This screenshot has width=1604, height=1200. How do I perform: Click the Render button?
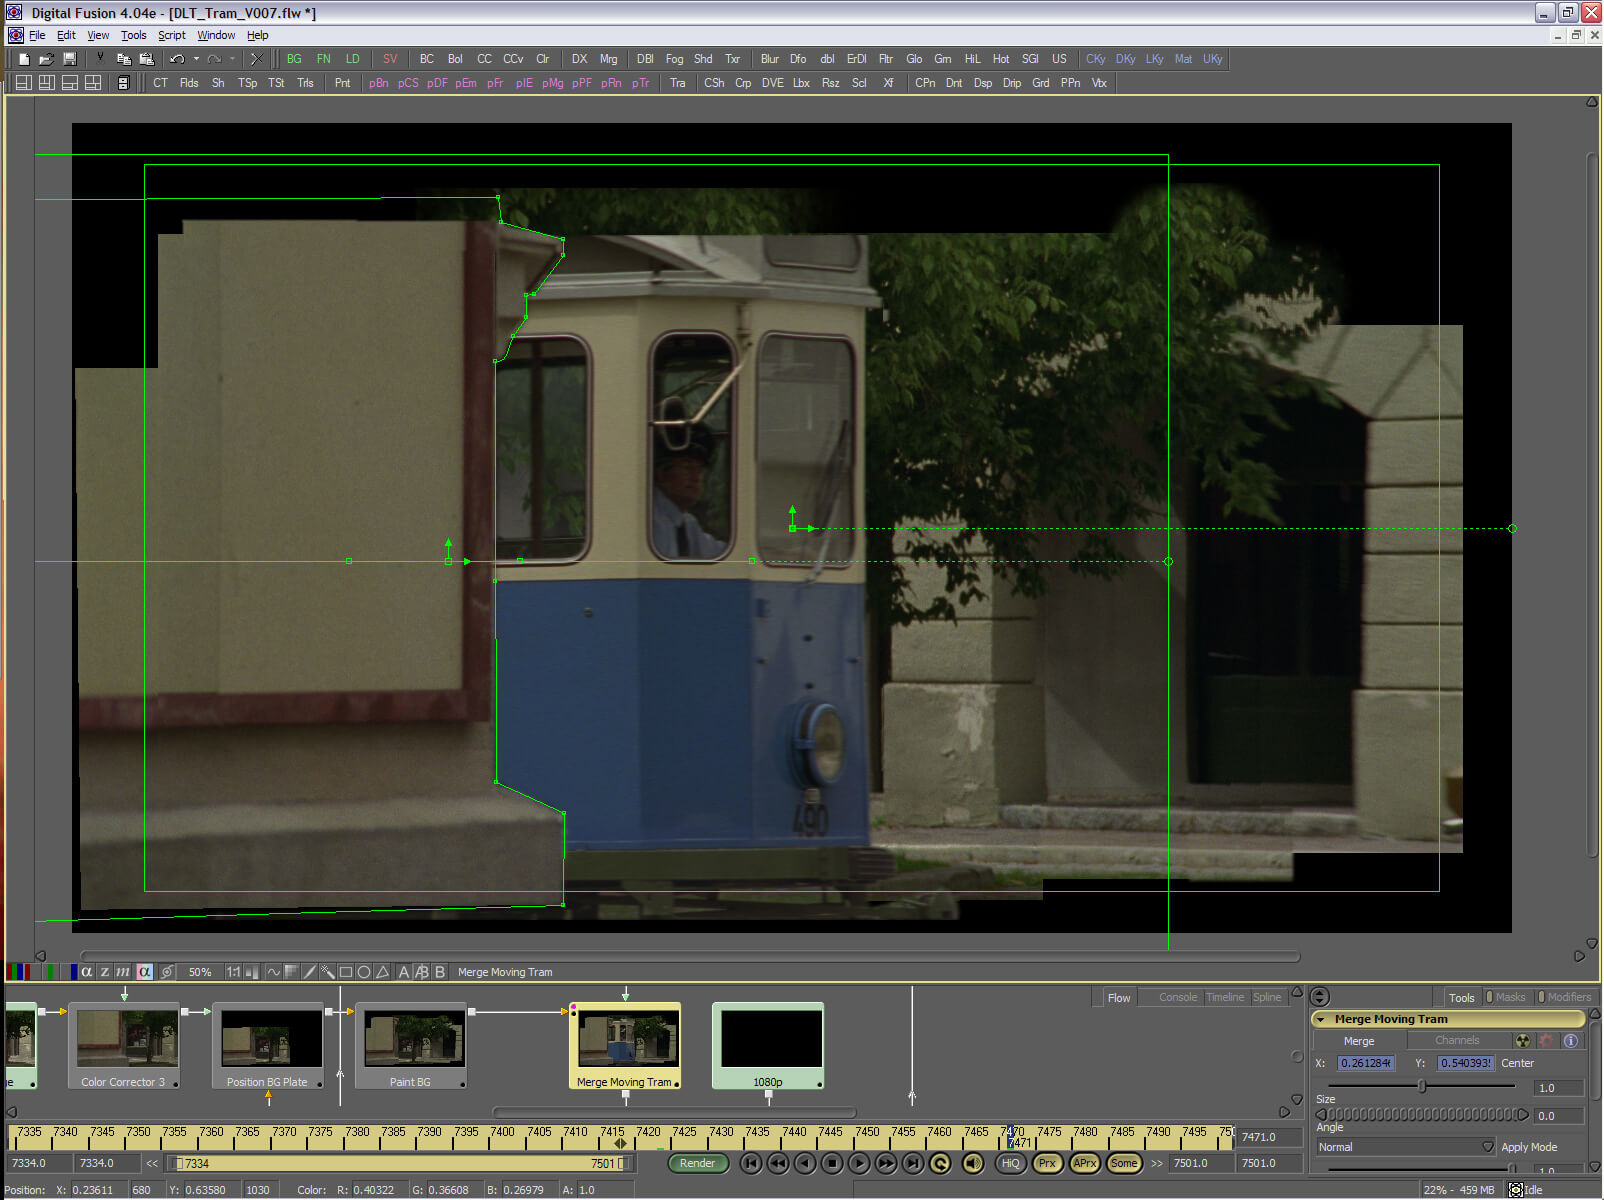[697, 1163]
